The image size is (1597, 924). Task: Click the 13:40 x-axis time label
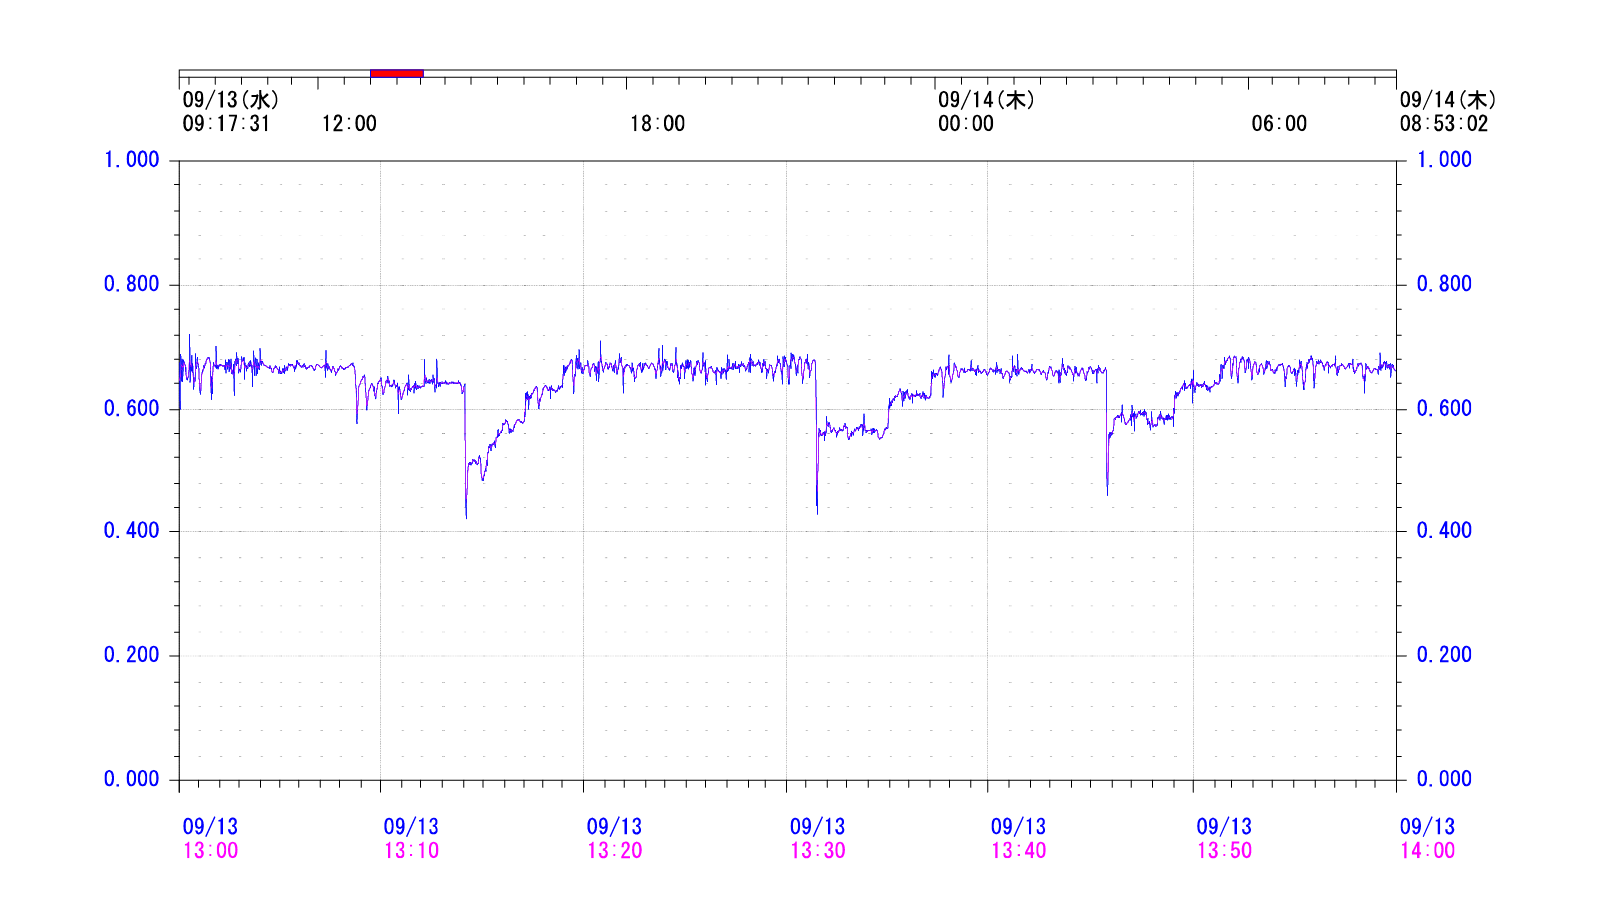(x=1019, y=851)
